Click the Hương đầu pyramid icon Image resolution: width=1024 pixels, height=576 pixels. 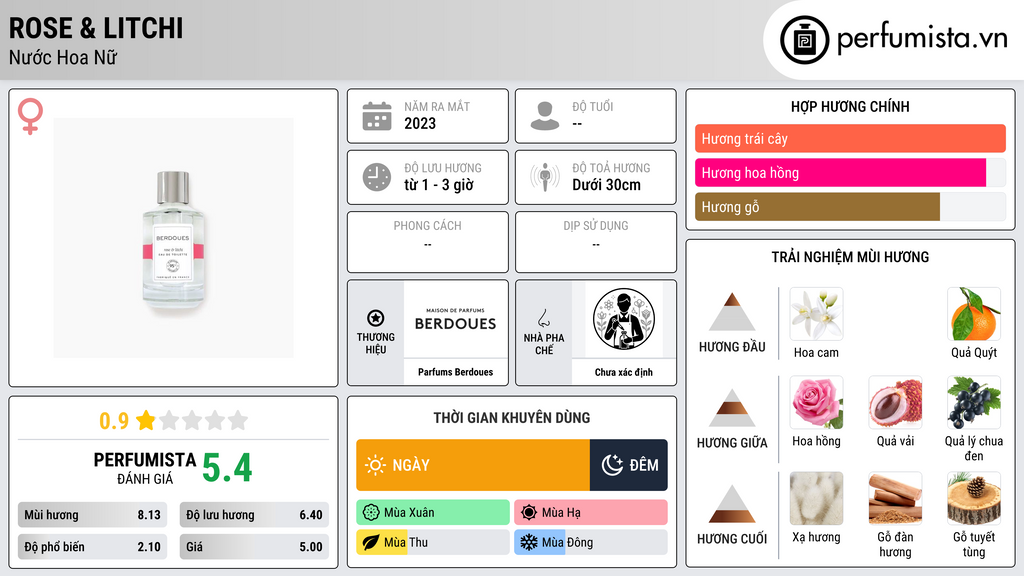click(732, 312)
